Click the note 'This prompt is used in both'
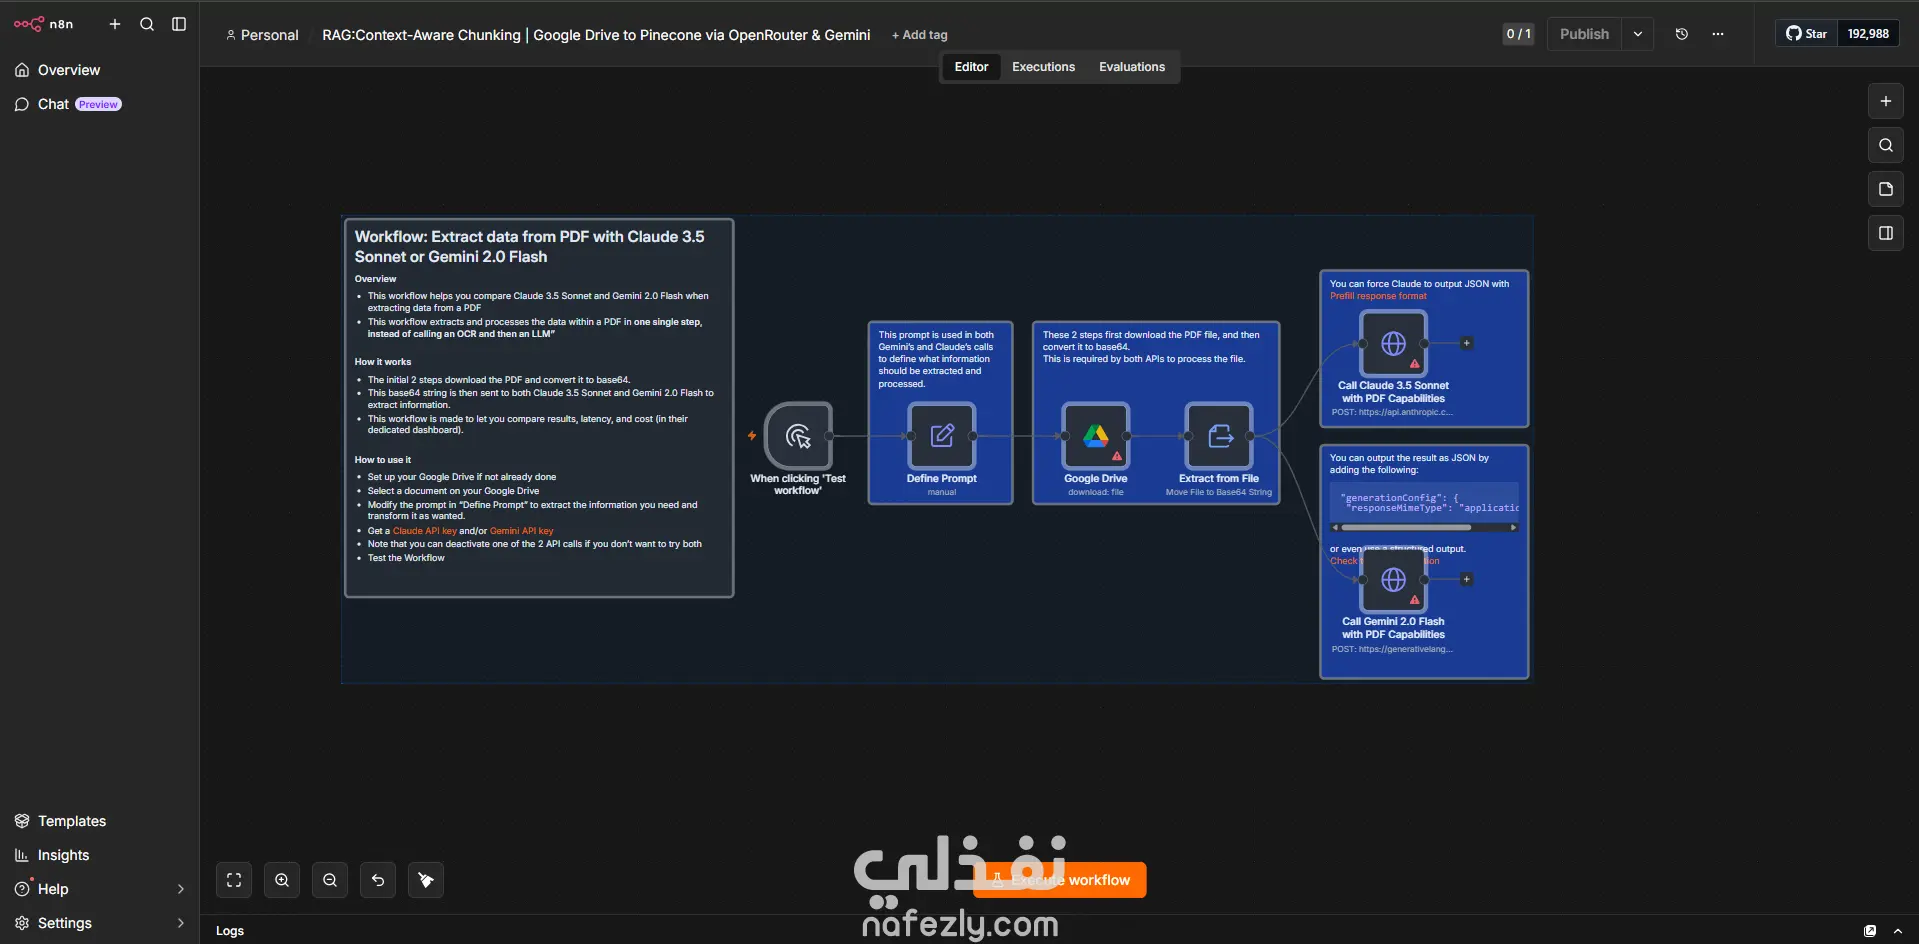The image size is (1919, 944). pos(936,359)
